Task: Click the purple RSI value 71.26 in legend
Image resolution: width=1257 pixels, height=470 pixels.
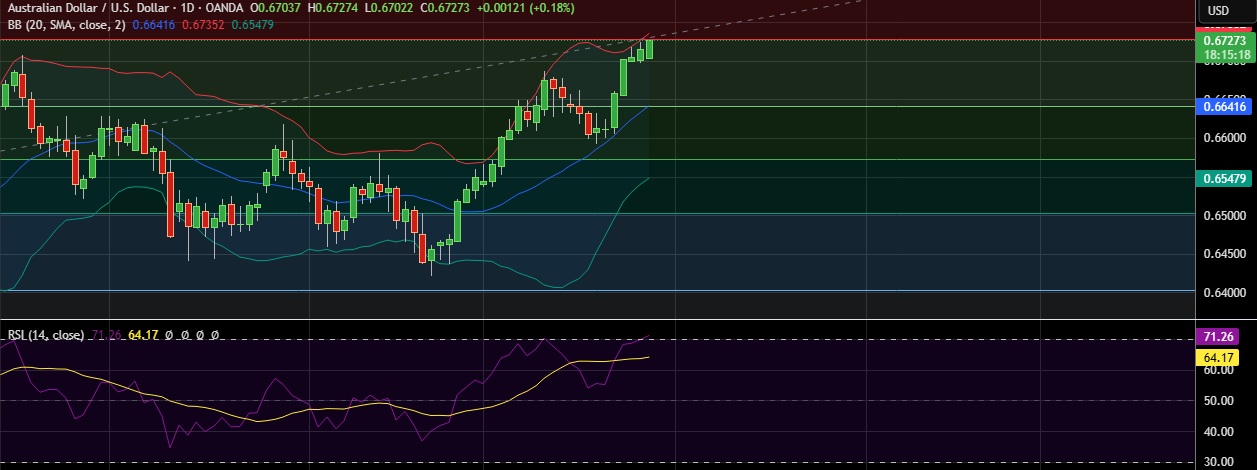Action: (106, 335)
